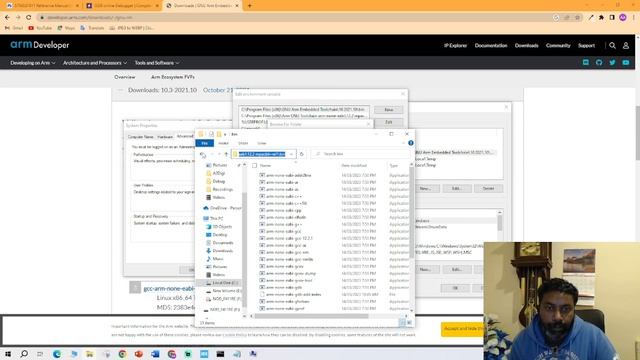Open Support in Arm header
Screen dimensions: 640x360
click(586, 46)
